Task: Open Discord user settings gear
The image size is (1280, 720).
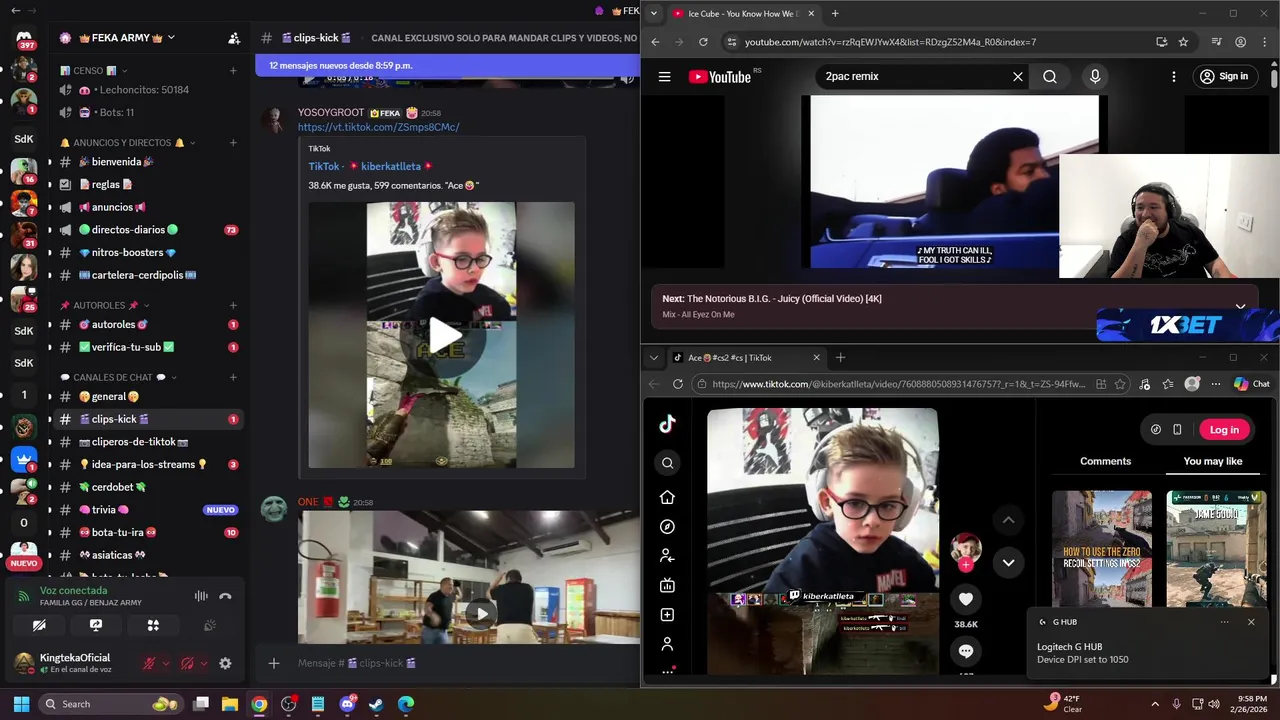Action: 225,663
